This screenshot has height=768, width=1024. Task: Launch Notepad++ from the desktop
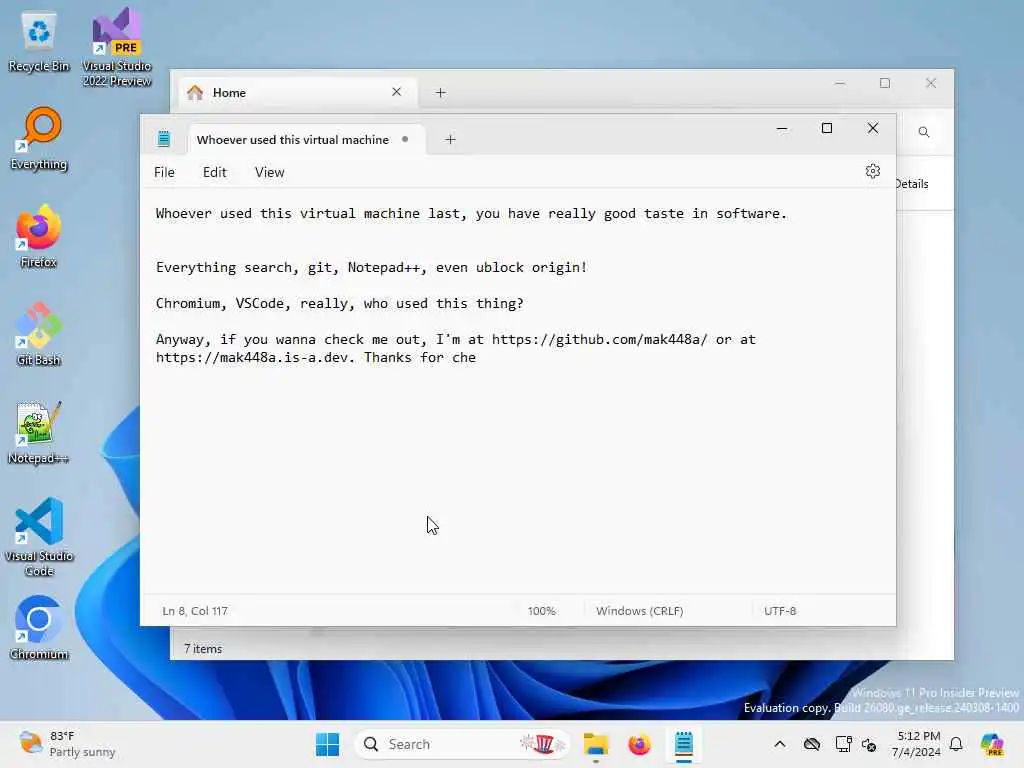[x=39, y=432]
